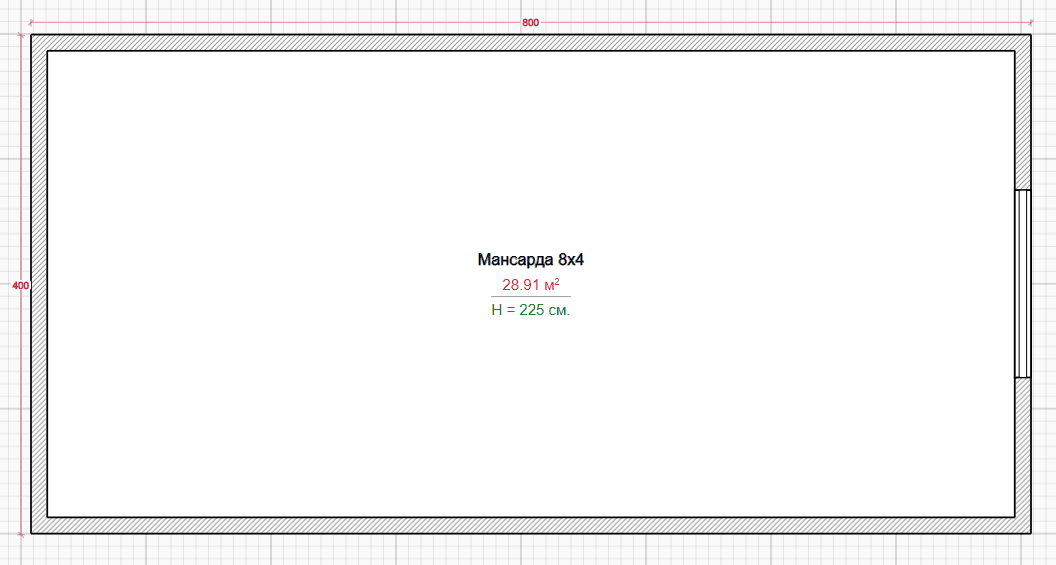This screenshot has width=1056, height=565.
Task: Click the height label H = 225 см.
Action: [531, 310]
